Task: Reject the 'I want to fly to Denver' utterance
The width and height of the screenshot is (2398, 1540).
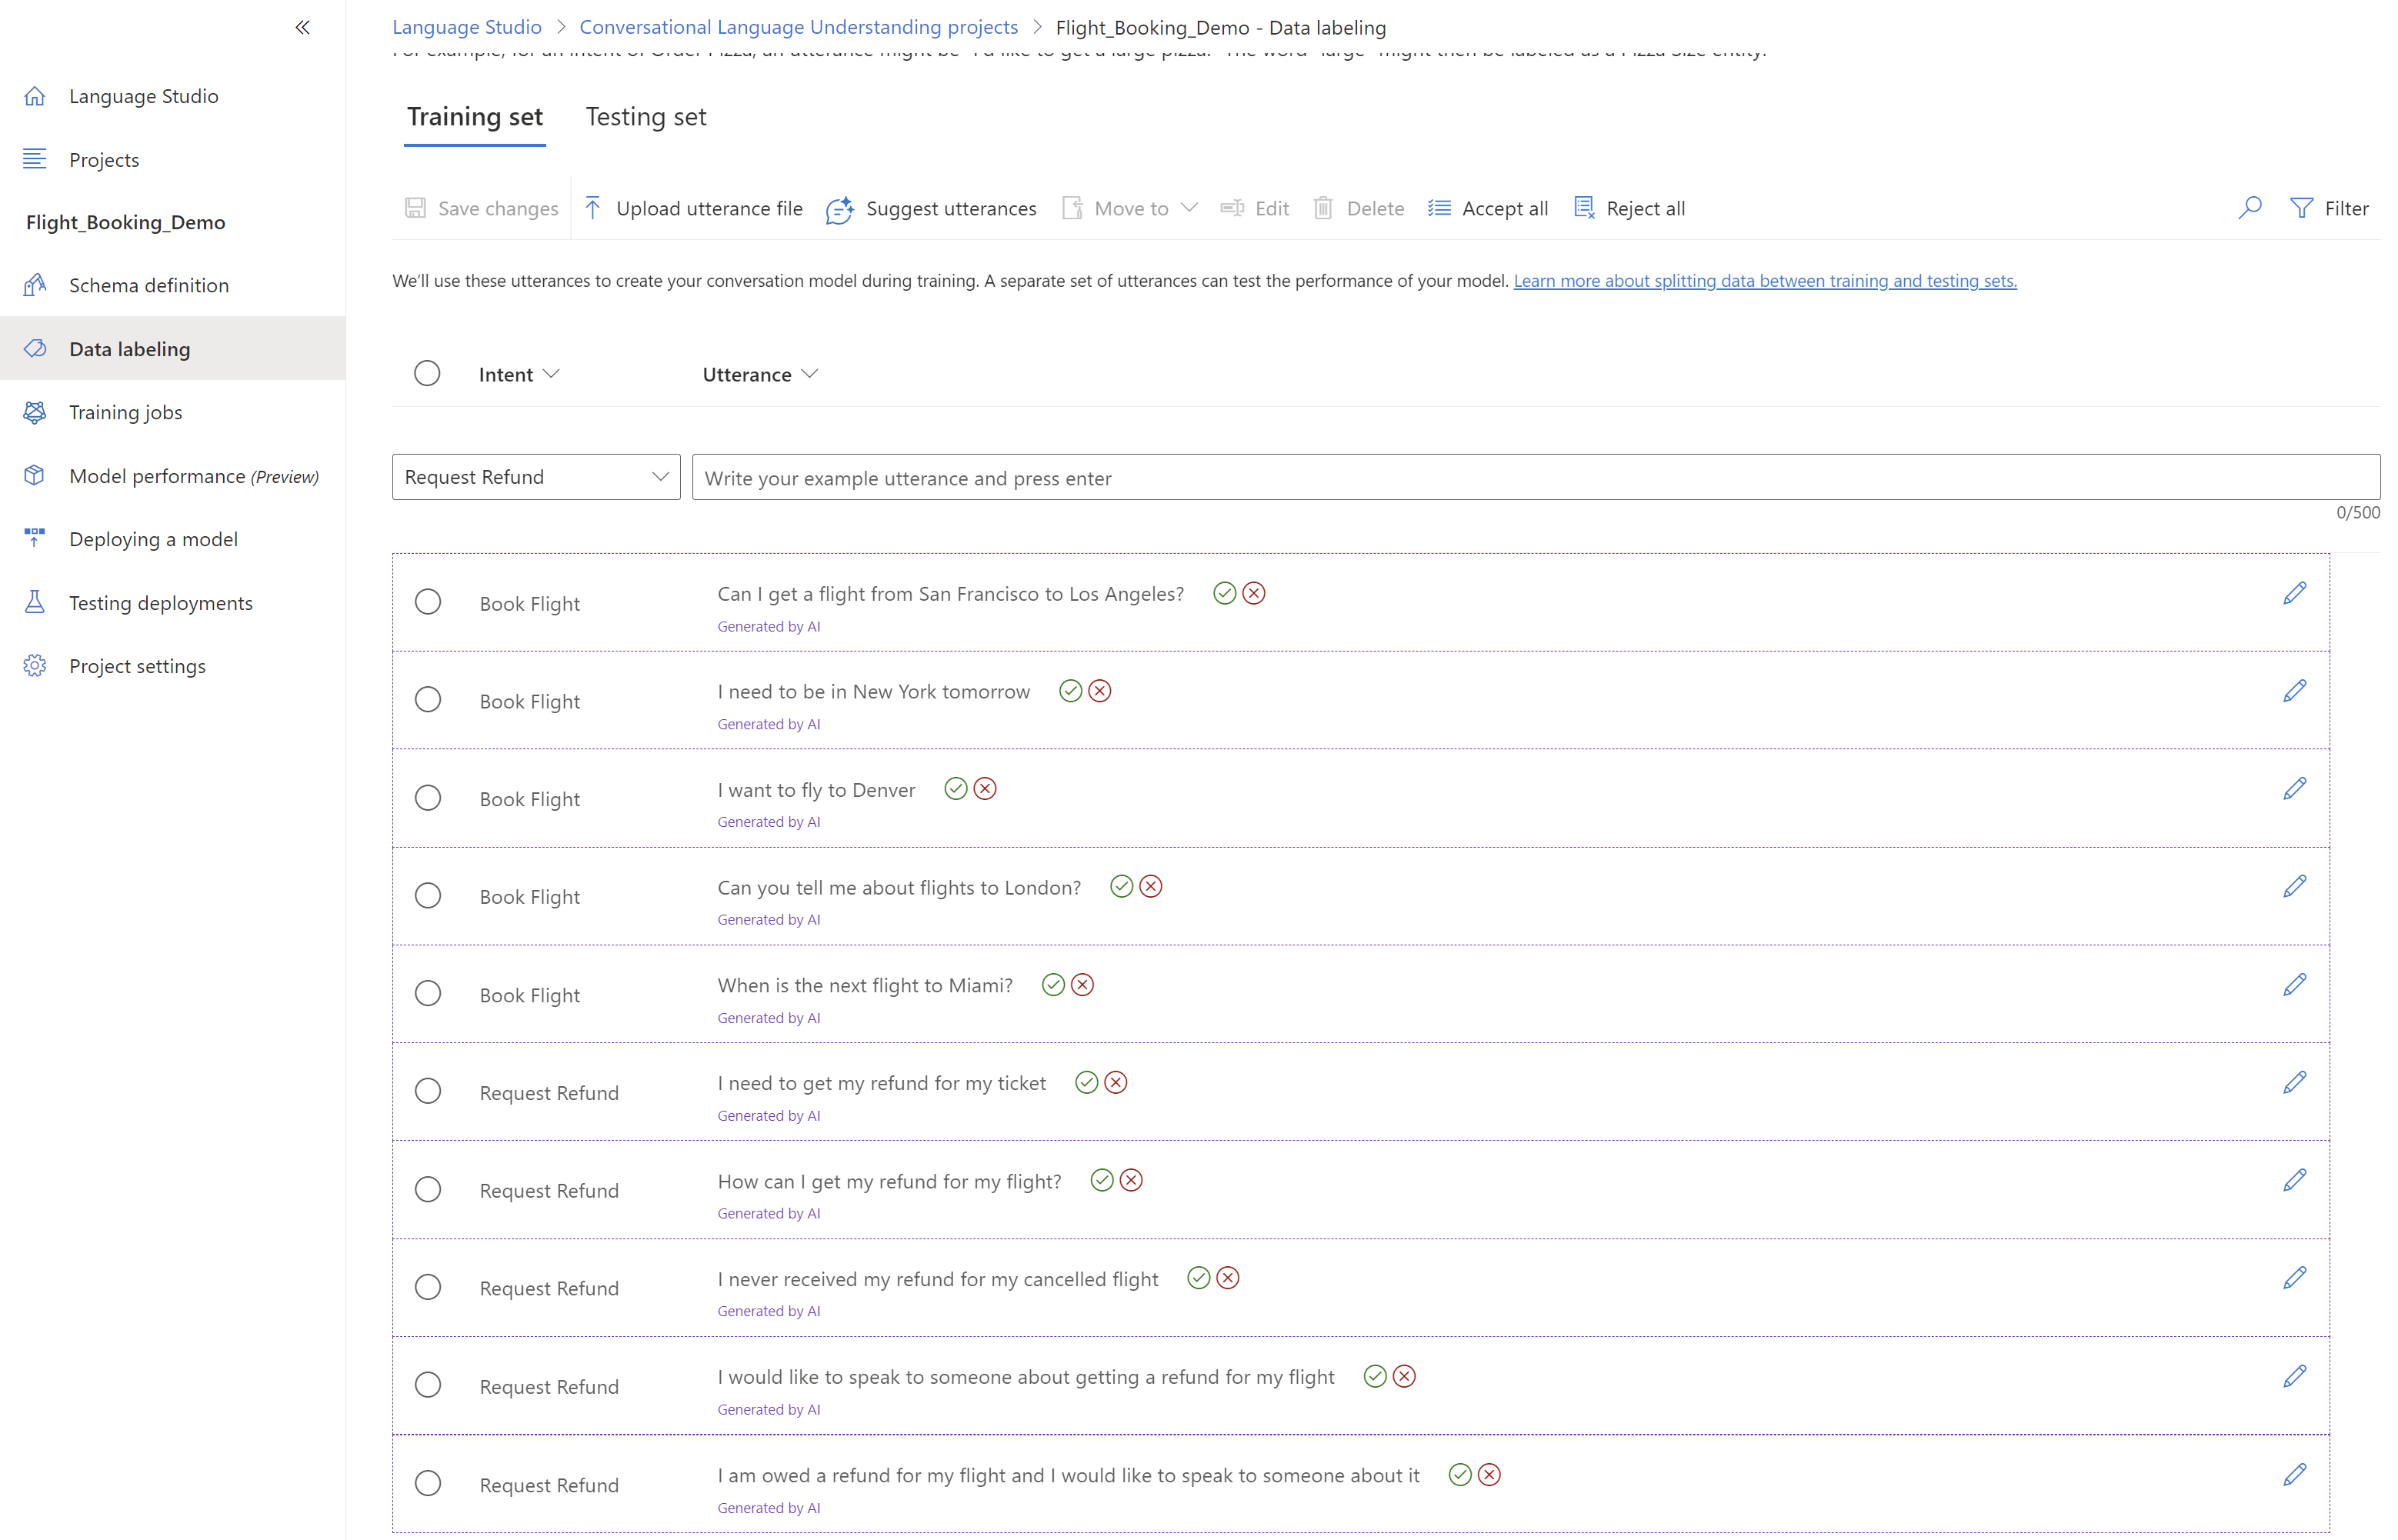Action: click(985, 789)
